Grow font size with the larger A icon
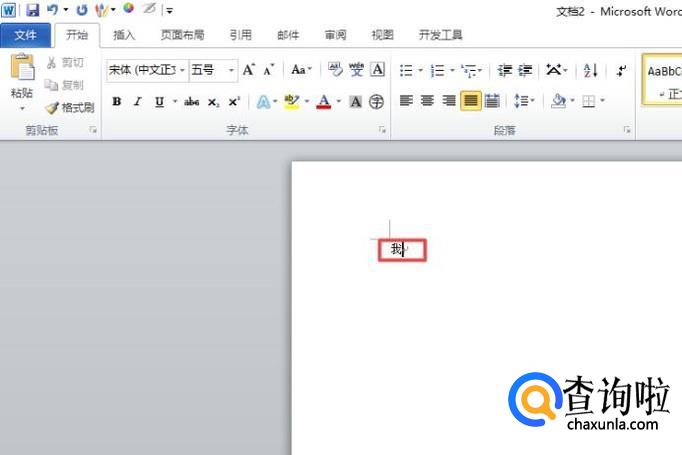The width and height of the screenshot is (682, 455). pos(248,70)
